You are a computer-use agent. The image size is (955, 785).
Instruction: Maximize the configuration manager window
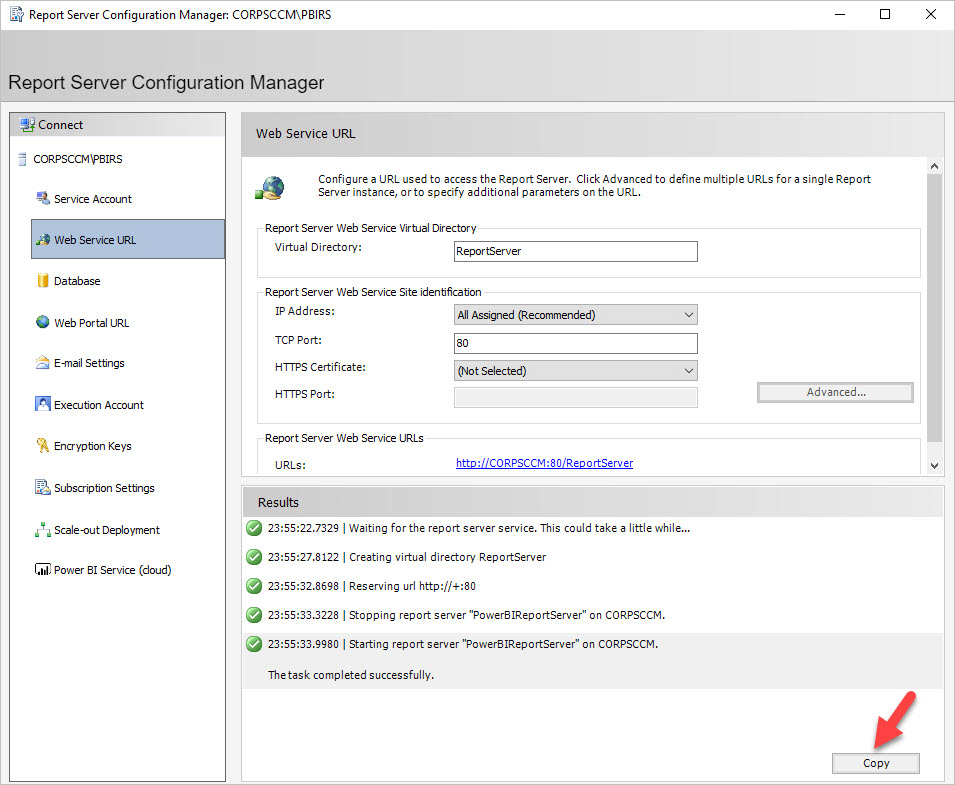885,14
